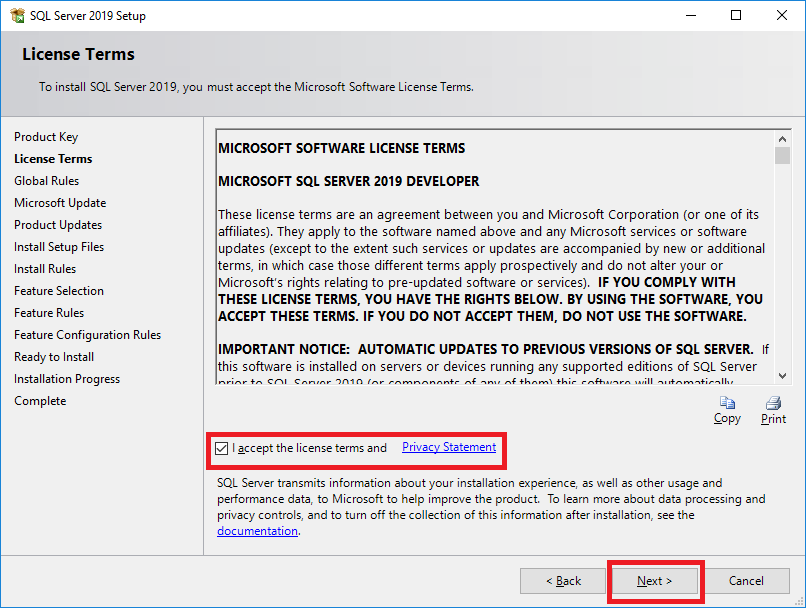This screenshot has width=806, height=608.
Task: Select Installation Progress step
Action: click(x=67, y=379)
